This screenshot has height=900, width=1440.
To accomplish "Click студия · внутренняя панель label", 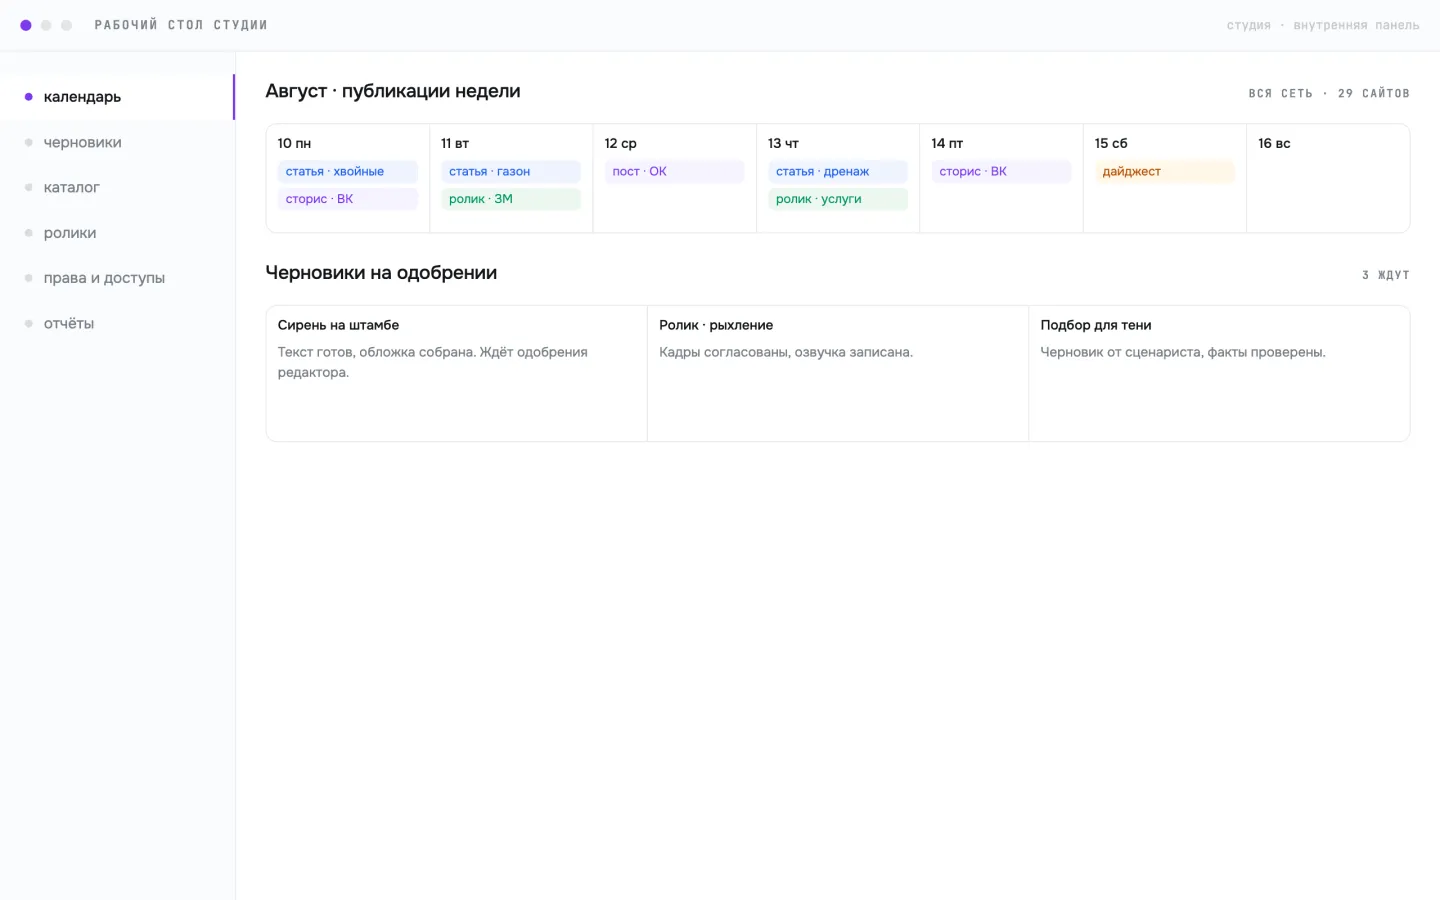I will click(x=1323, y=25).
